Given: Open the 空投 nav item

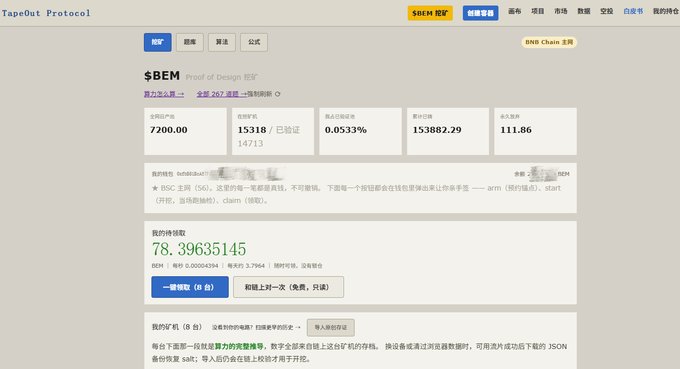Looking at the screenshot, I should 606,11.
